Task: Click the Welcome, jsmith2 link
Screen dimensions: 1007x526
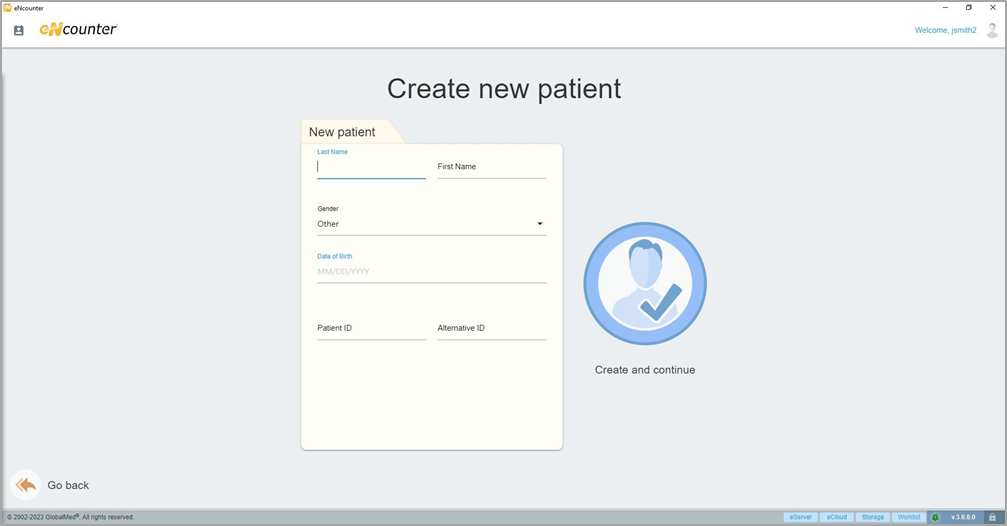Action: [x=945, y=30]
